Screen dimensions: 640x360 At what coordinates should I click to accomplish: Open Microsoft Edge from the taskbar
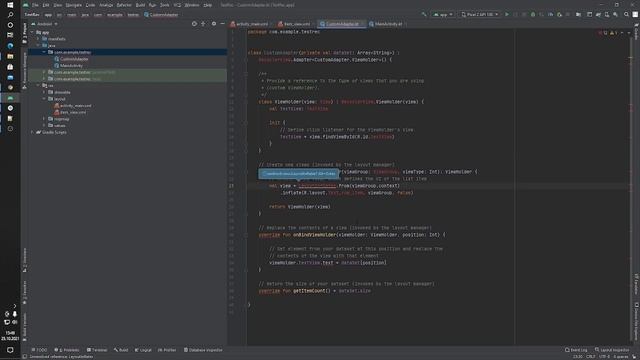click(x=10, y=46)
